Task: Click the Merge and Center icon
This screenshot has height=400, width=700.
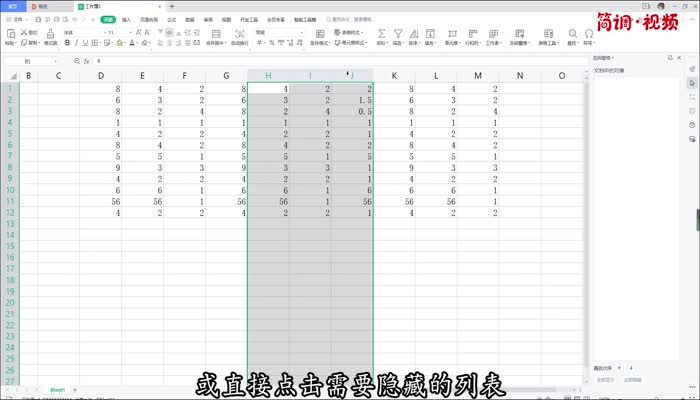Action: click(x=215, y=34)
